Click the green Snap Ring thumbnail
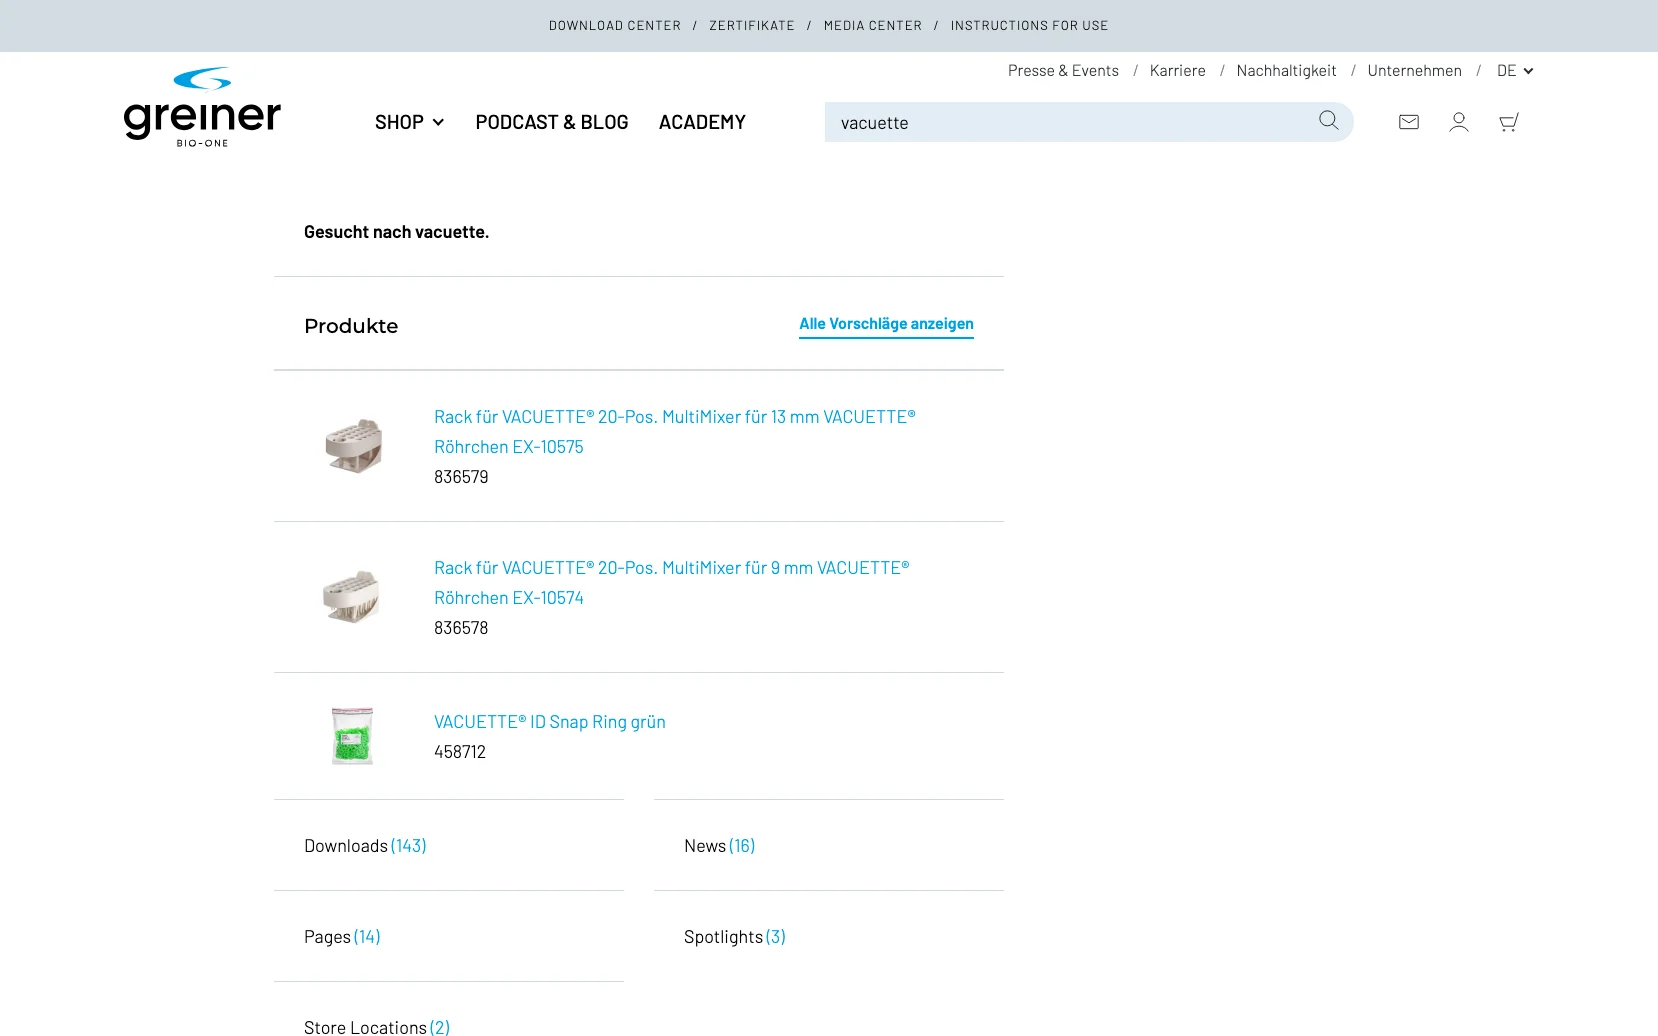Viewport: 1658px width, 1036px height. pyautogui.click(x=352, y=735)
